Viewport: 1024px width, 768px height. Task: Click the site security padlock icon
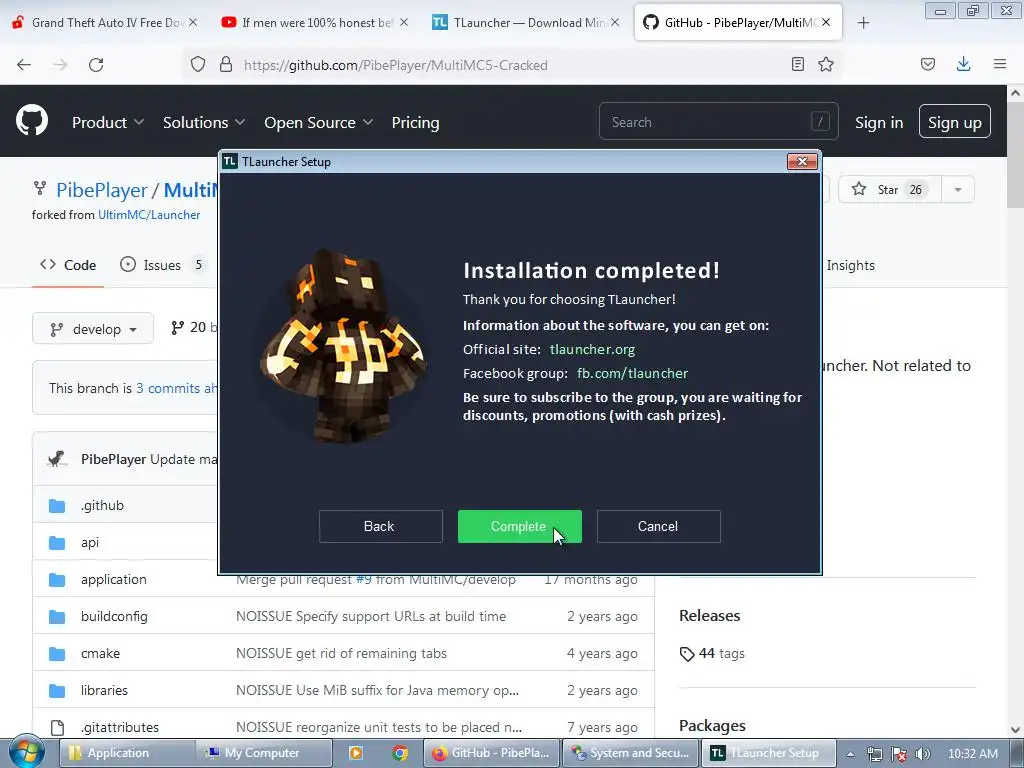tap(226, 65)
